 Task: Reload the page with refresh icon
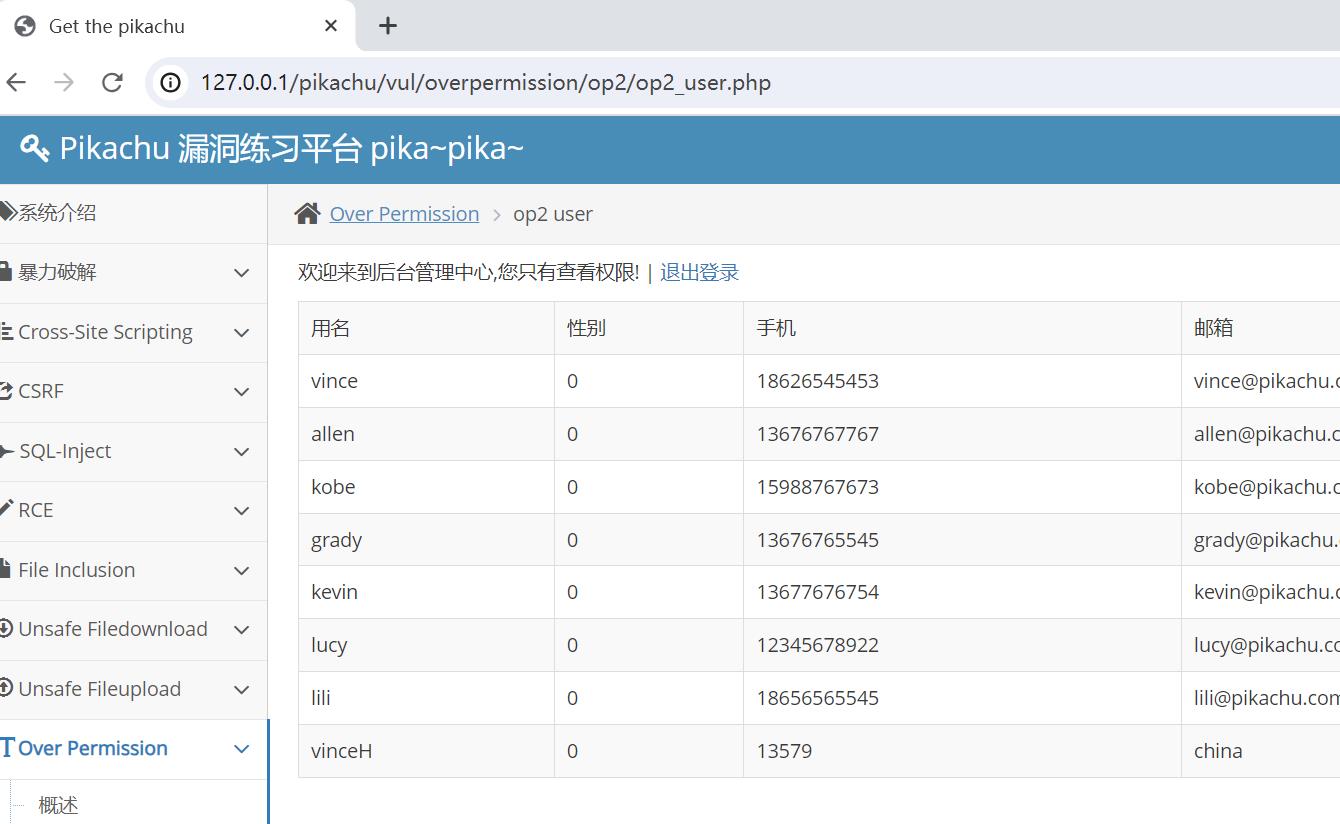click(112, 82)
